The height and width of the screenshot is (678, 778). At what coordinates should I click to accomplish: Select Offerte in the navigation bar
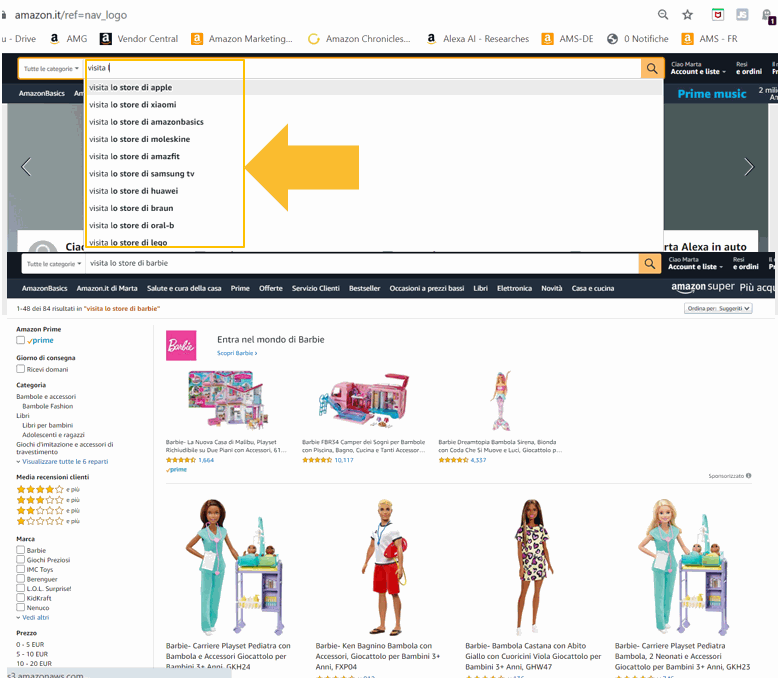click(270, 288)
